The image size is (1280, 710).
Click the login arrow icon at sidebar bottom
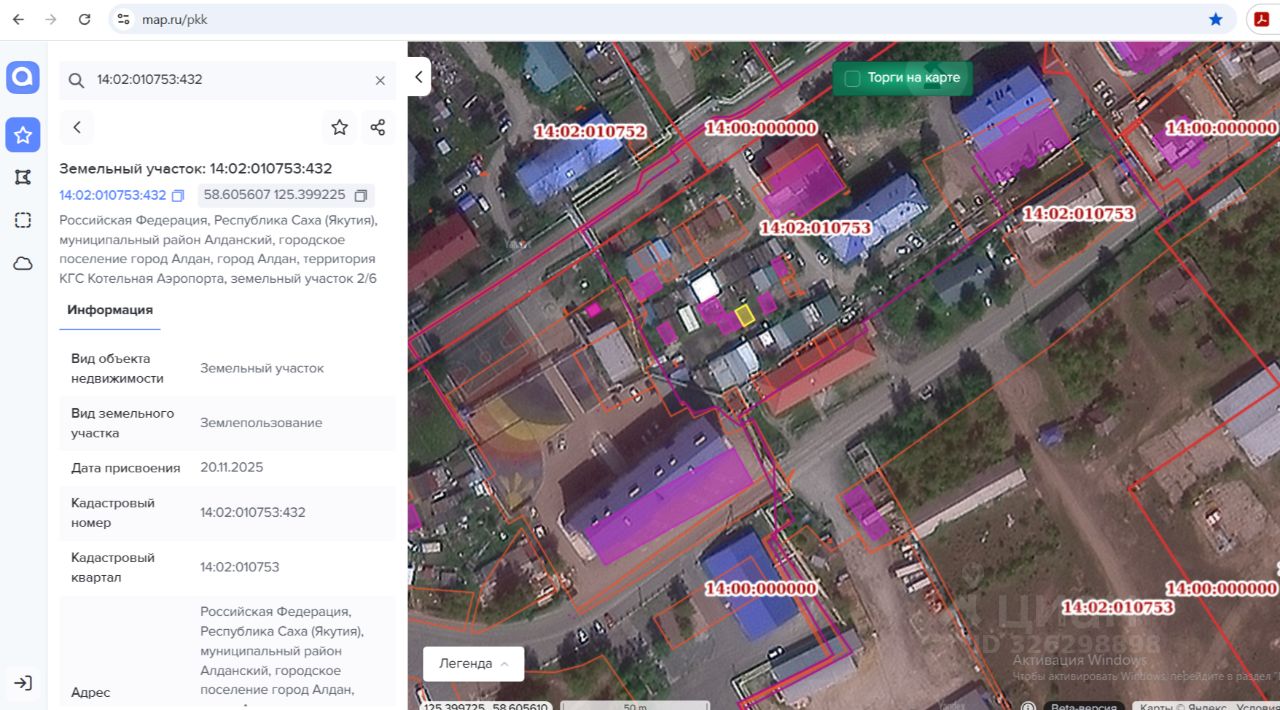23,683
